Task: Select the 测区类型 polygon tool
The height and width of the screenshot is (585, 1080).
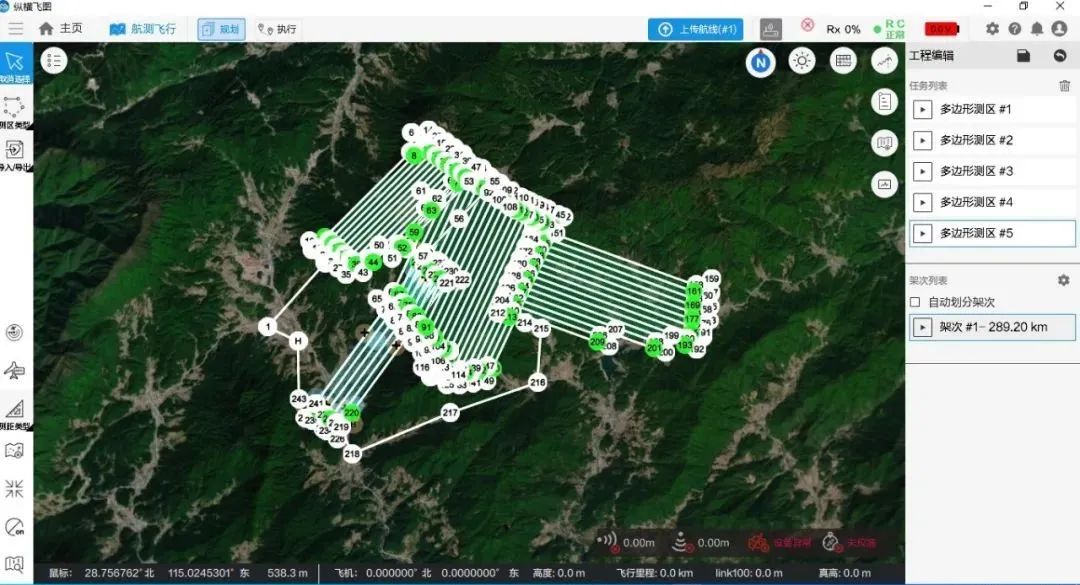Action: 15,112
